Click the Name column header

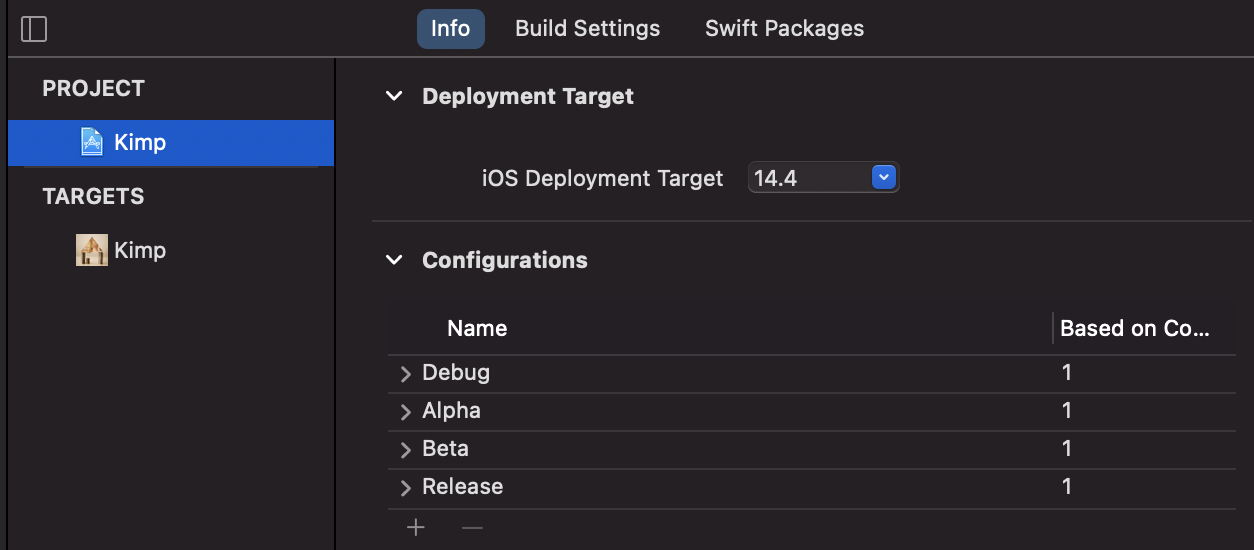[477, 328]
